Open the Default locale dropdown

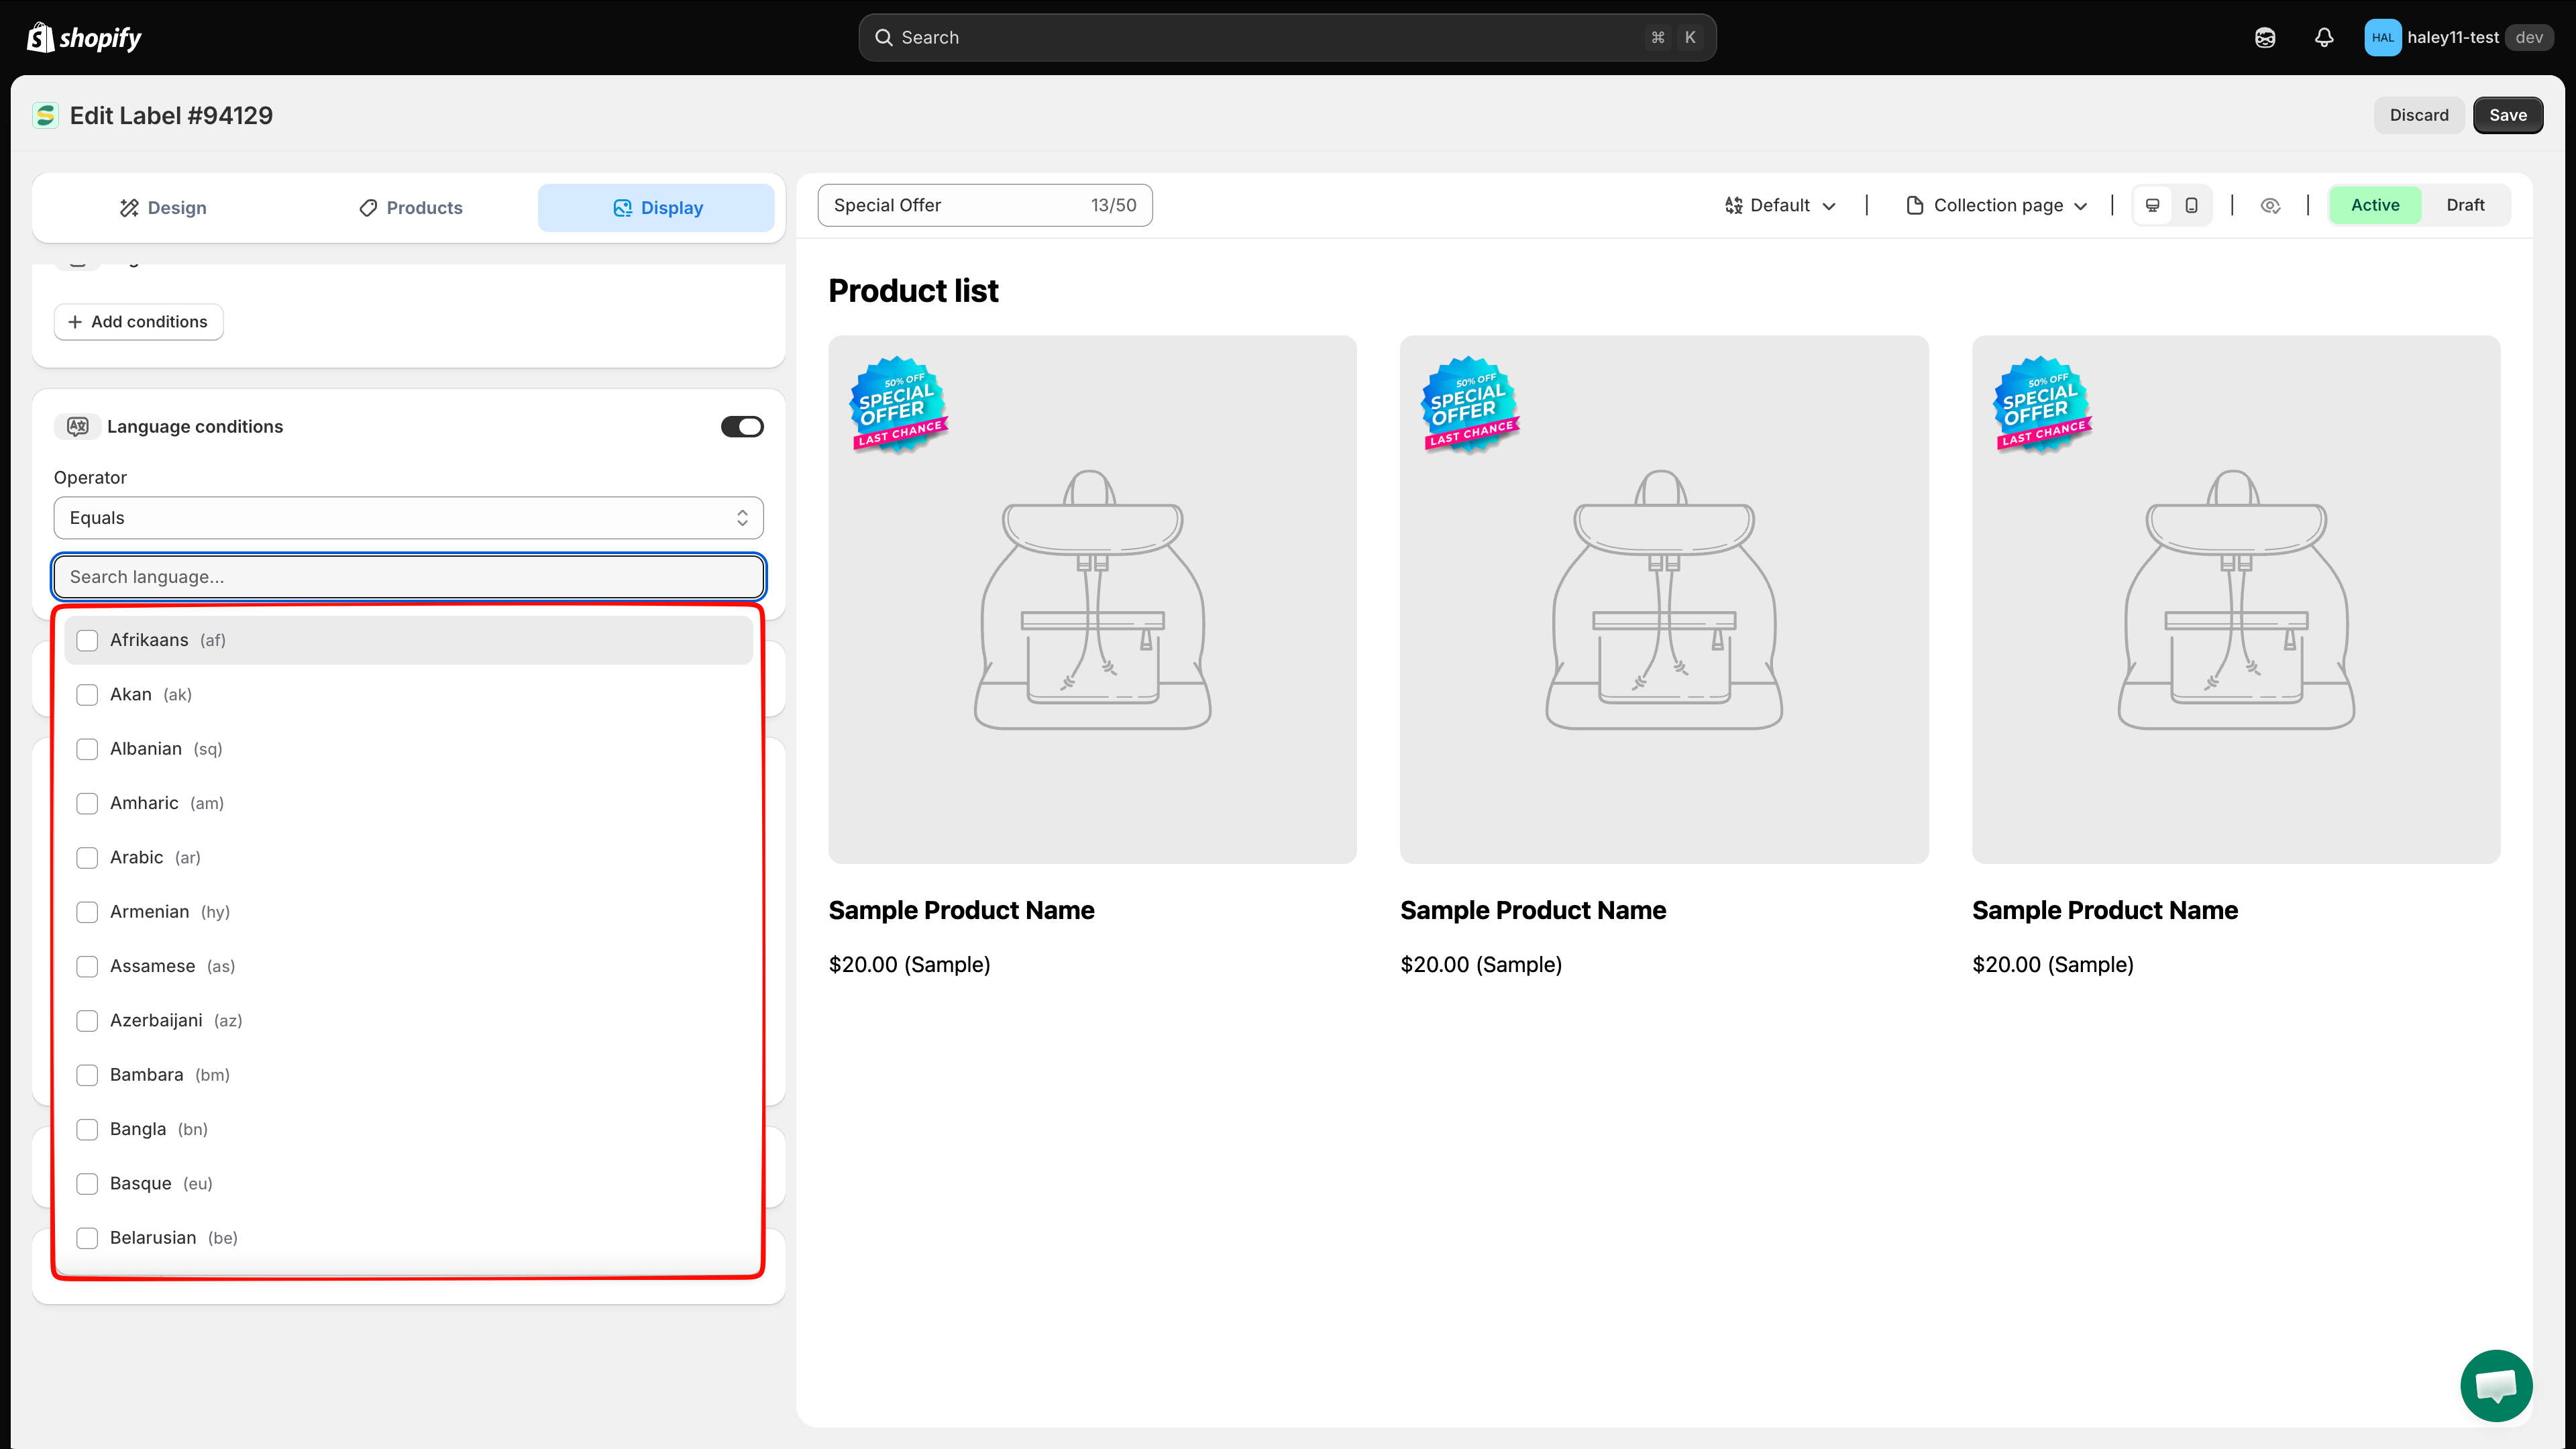tap(1781, 205)
